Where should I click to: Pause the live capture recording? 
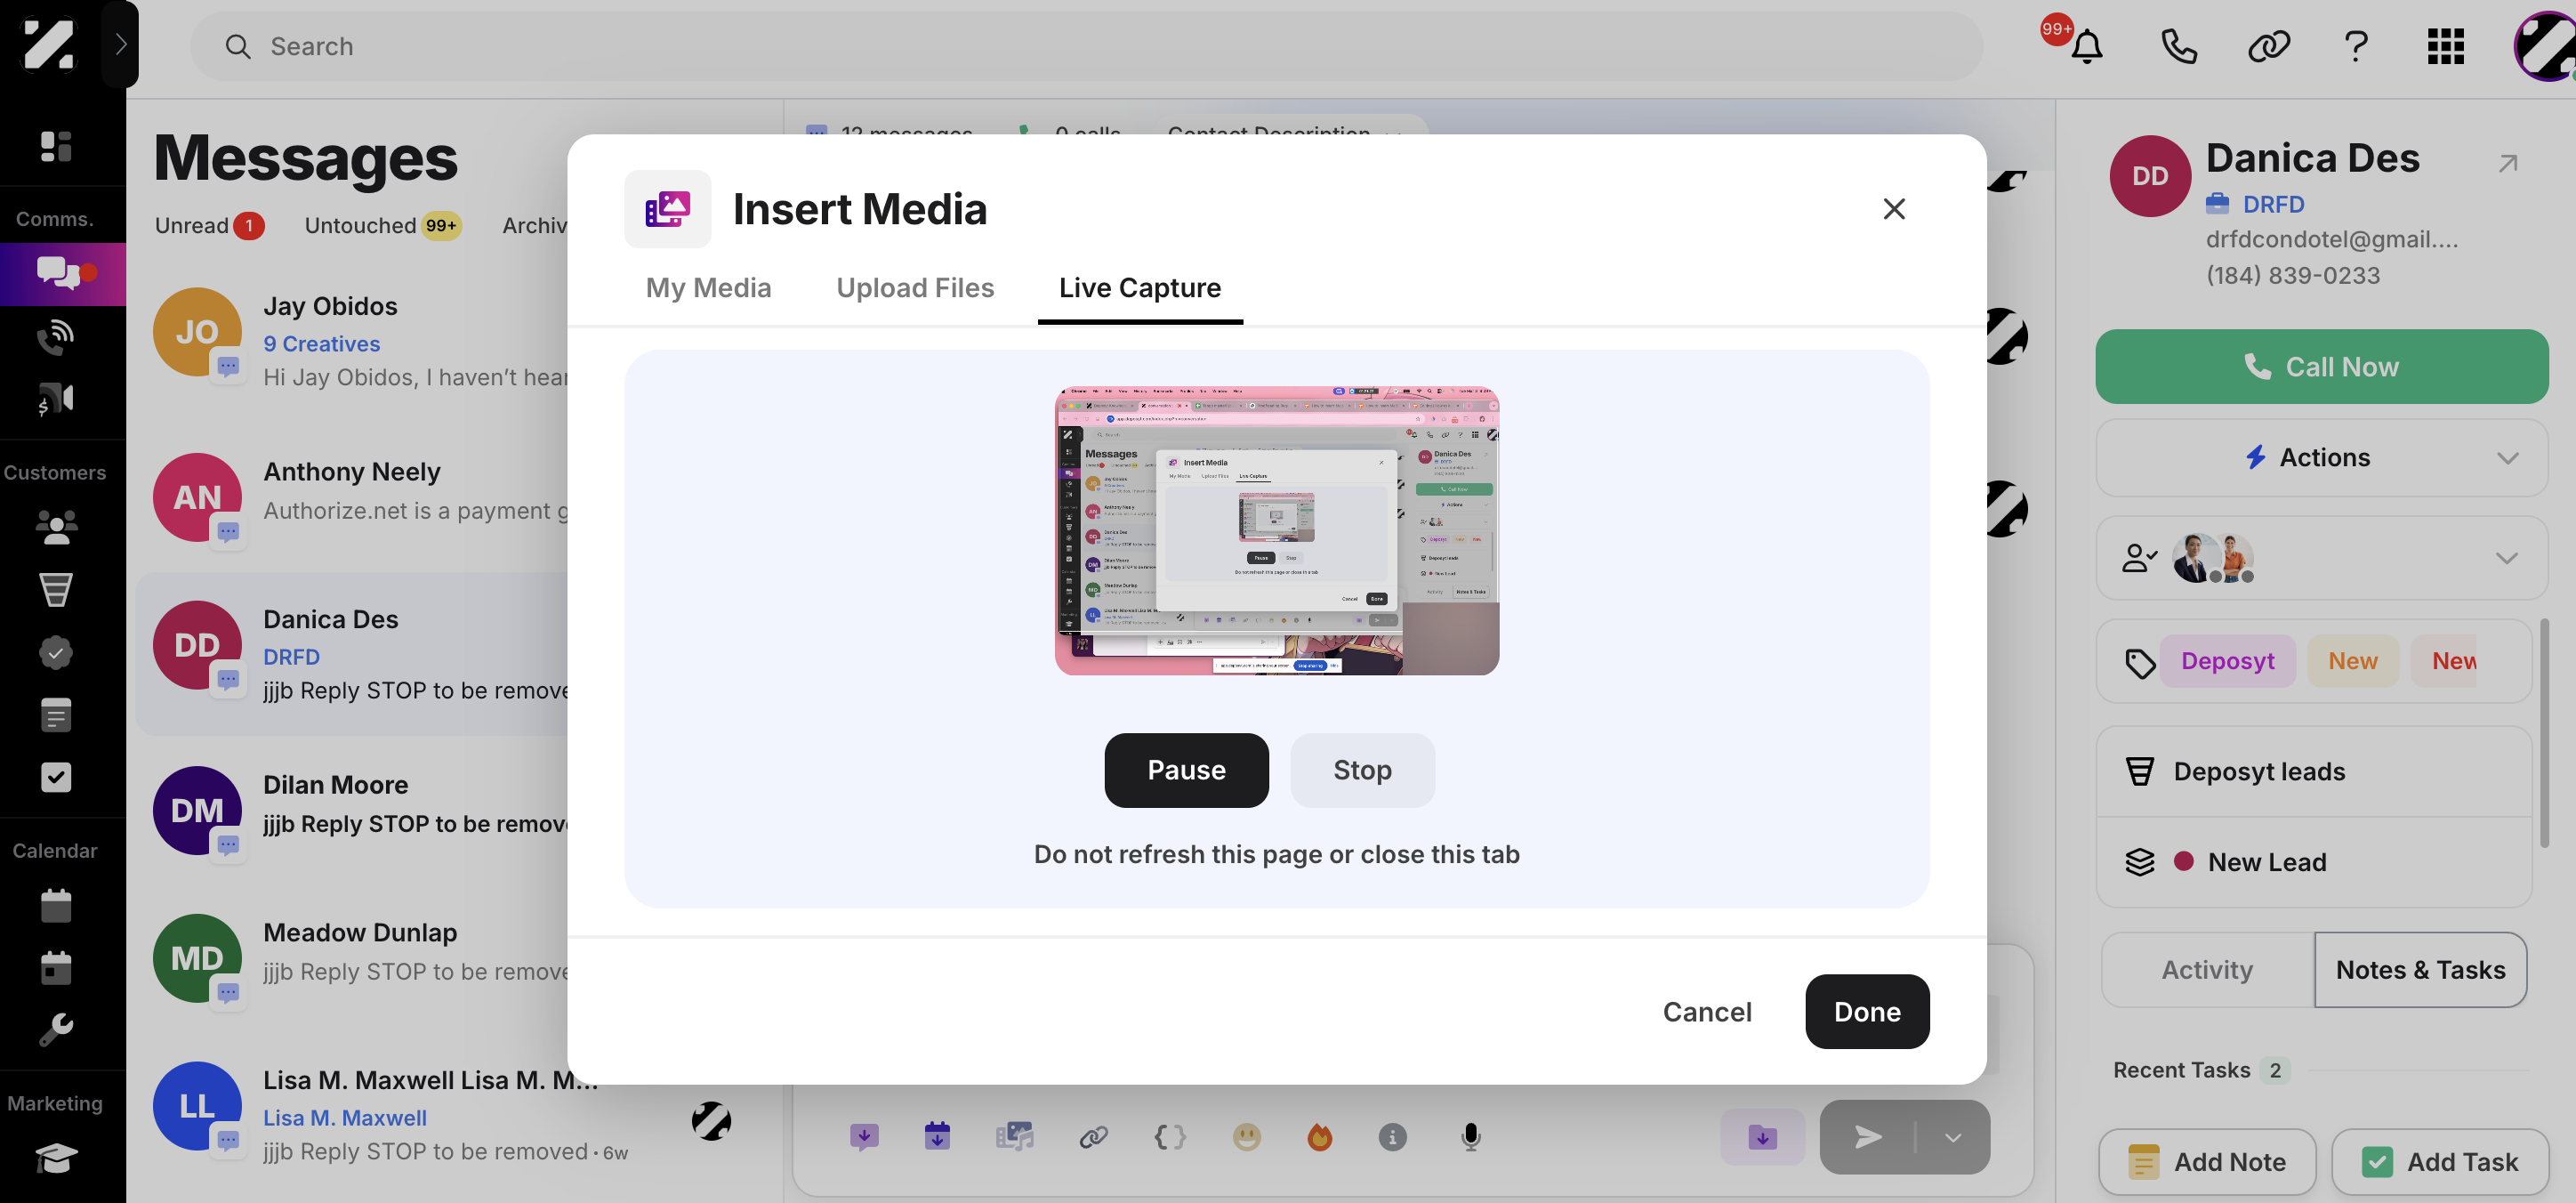point(1186,770)
